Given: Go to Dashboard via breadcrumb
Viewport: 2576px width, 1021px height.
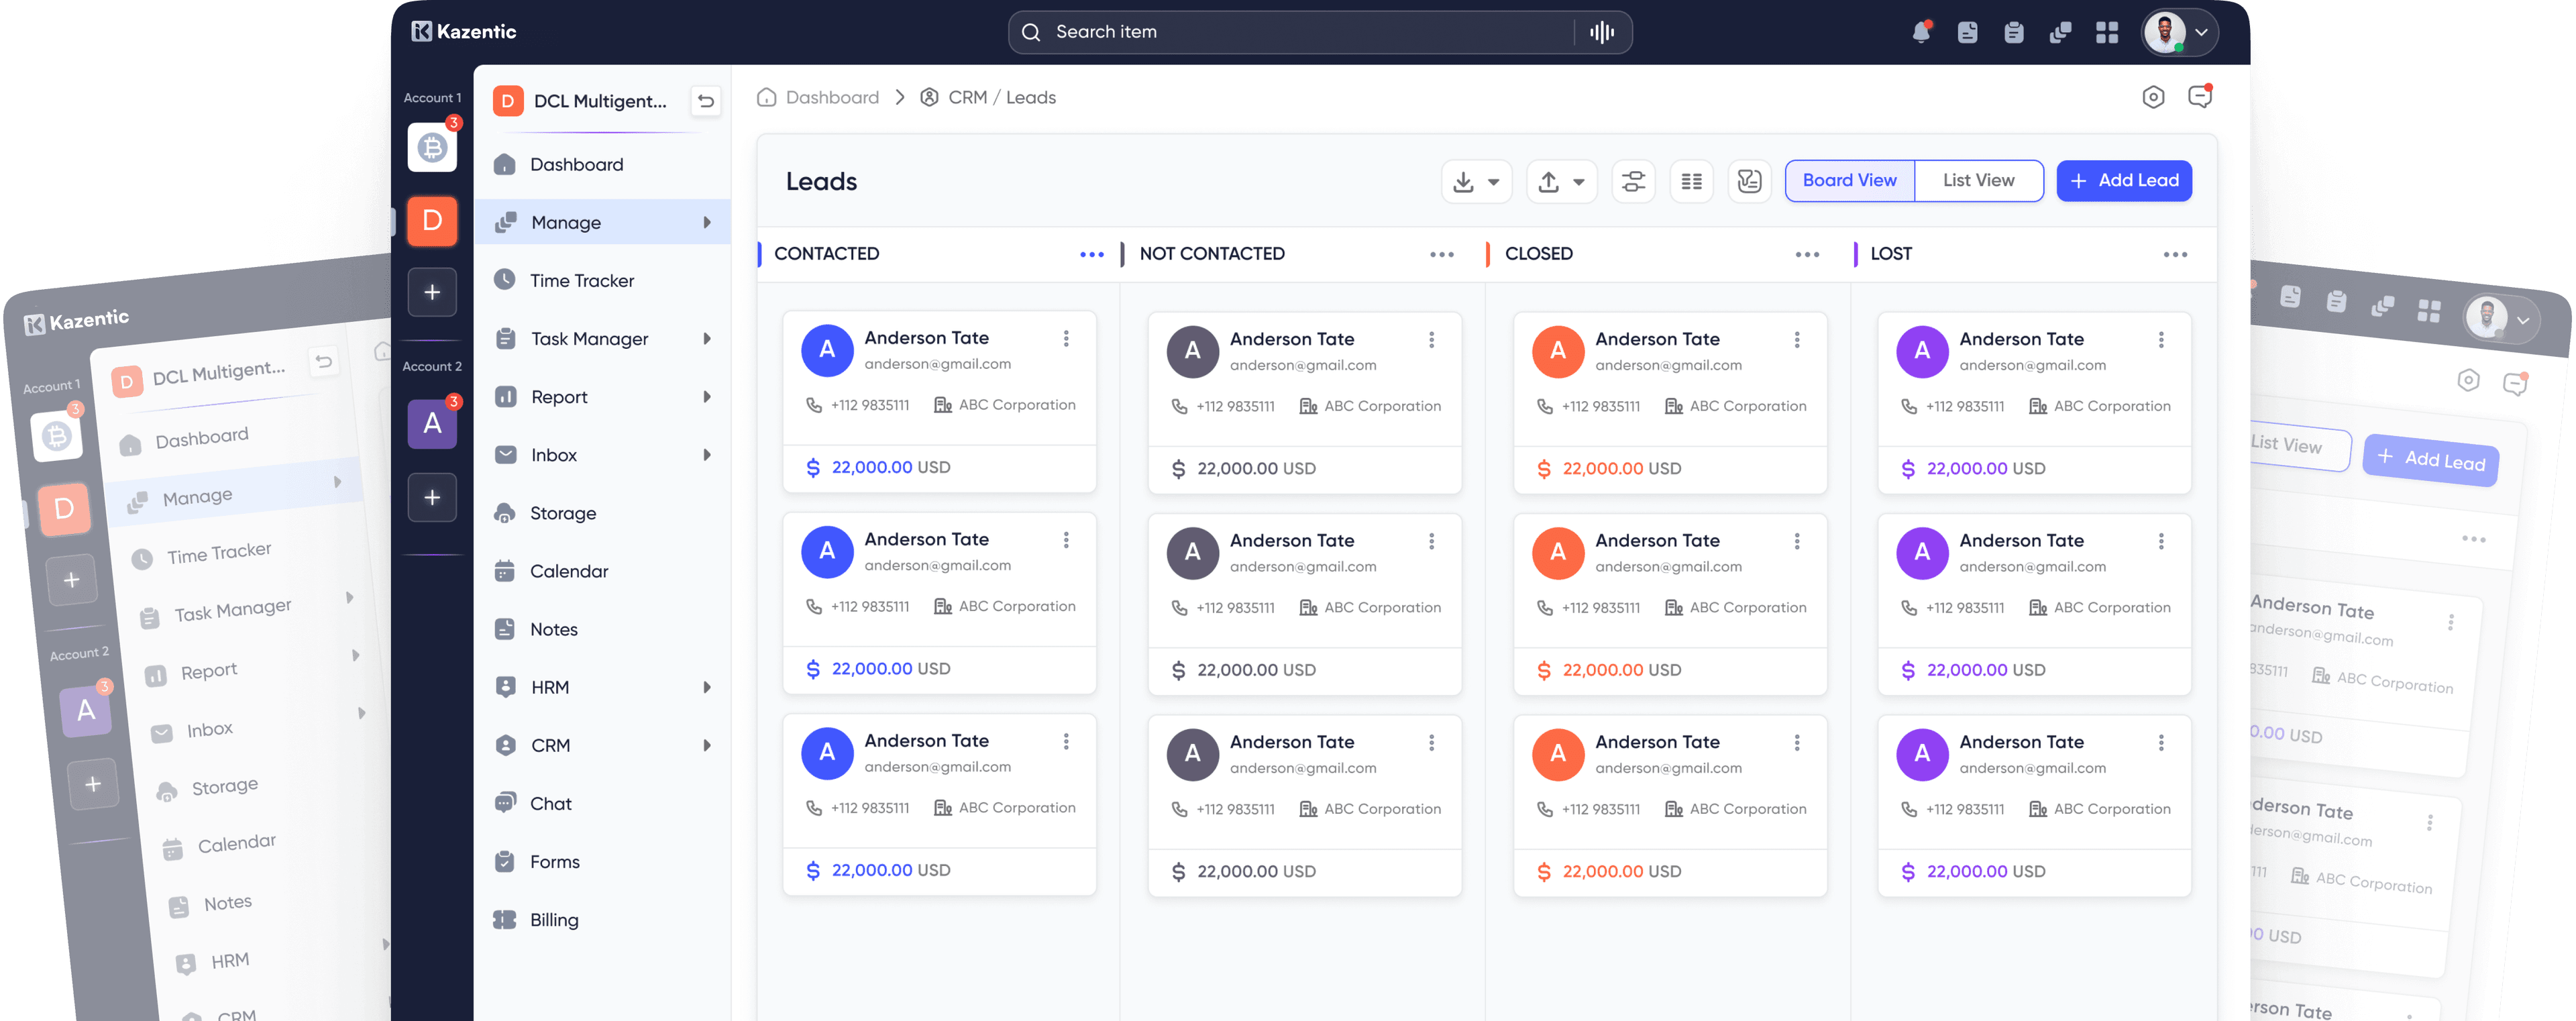Looking at the screenshot, I should [x=819, y=97].
